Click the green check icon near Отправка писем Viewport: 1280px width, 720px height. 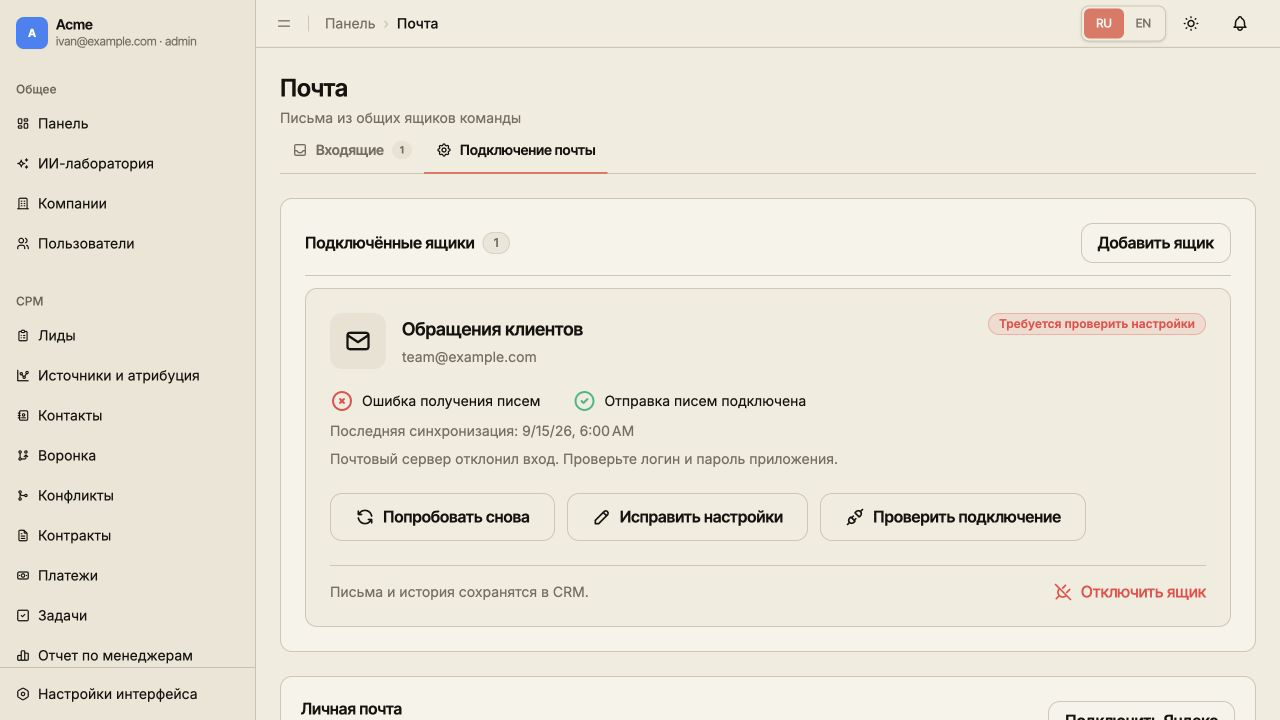[x=584, y=401]
